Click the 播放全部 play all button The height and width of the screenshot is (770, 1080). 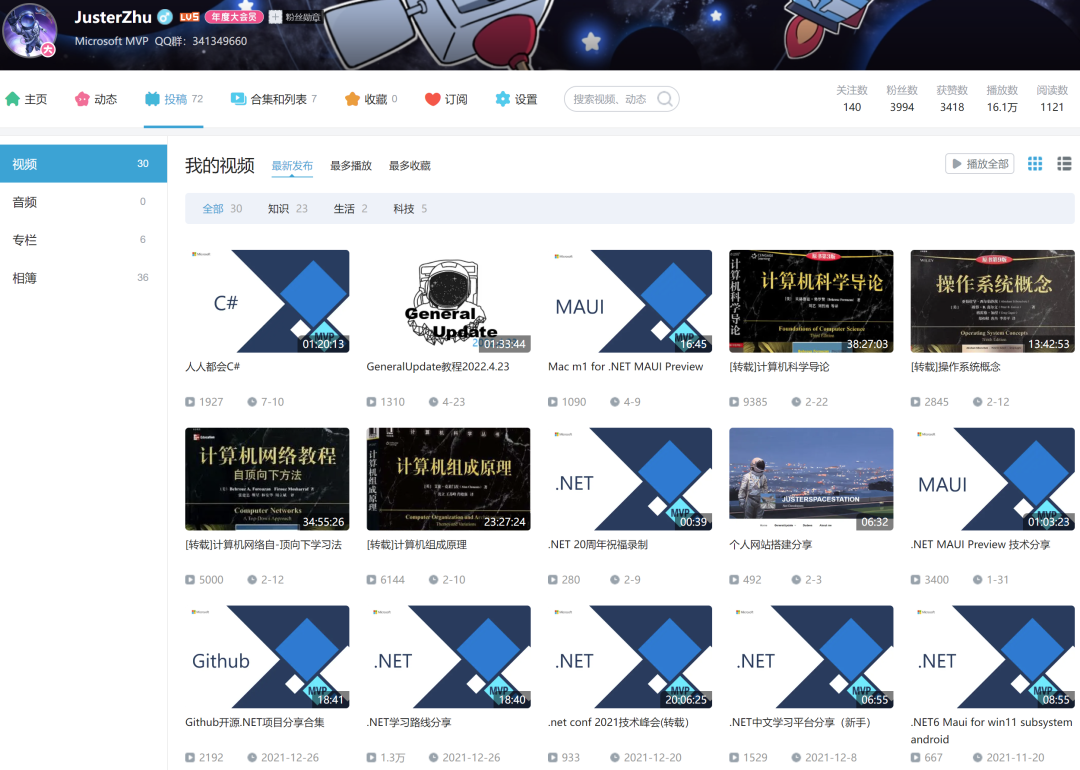coord(979,164)
